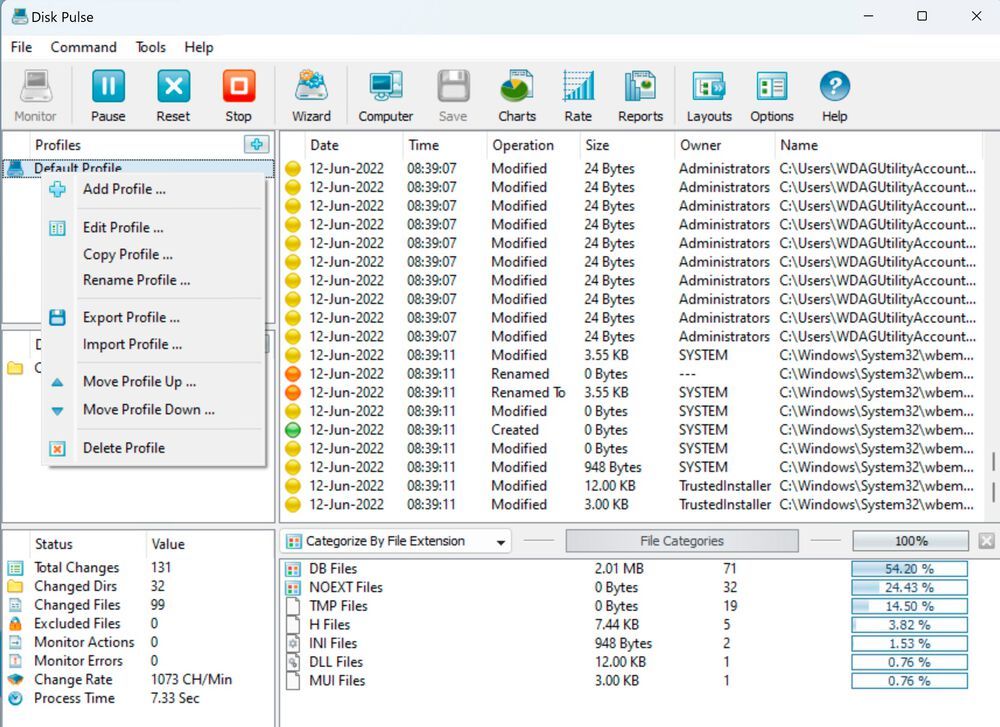
Task: Open the Categorize By File Extension dropdown
Action: click(396, 541)
